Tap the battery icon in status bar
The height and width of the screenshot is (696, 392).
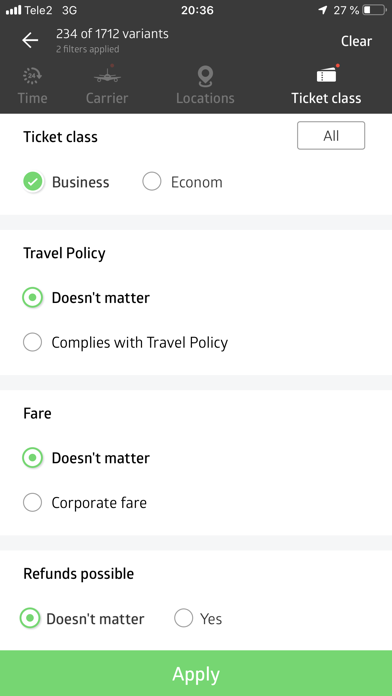(x=374, y=10)
